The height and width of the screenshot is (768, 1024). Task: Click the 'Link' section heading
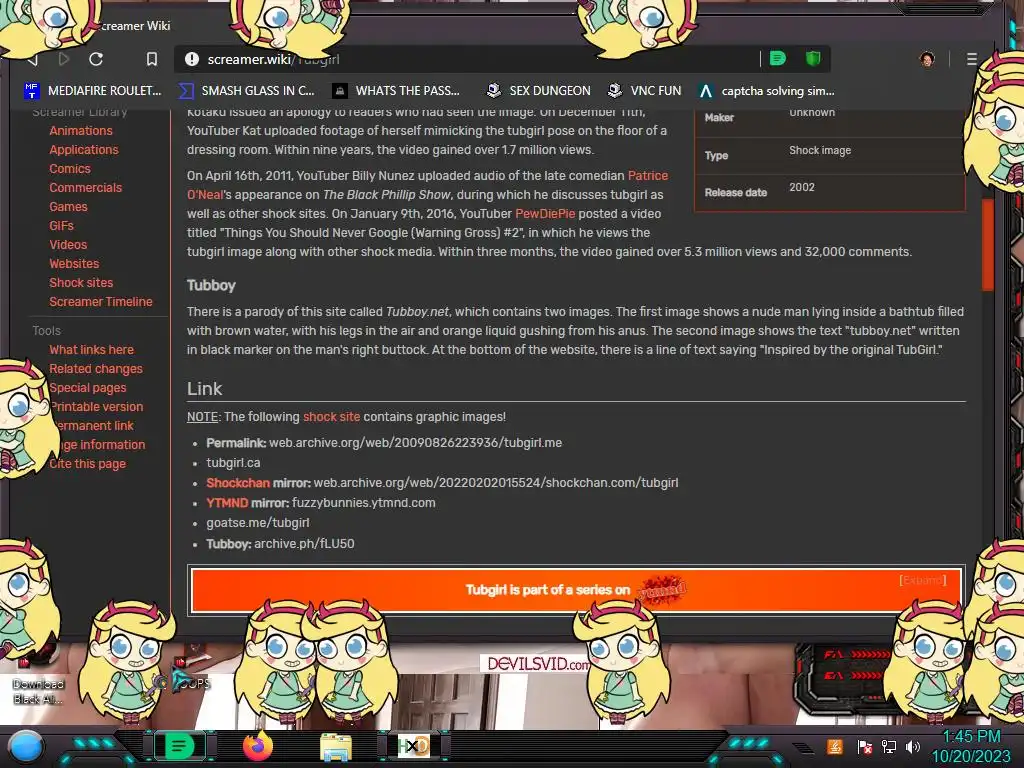pos(204,389)
